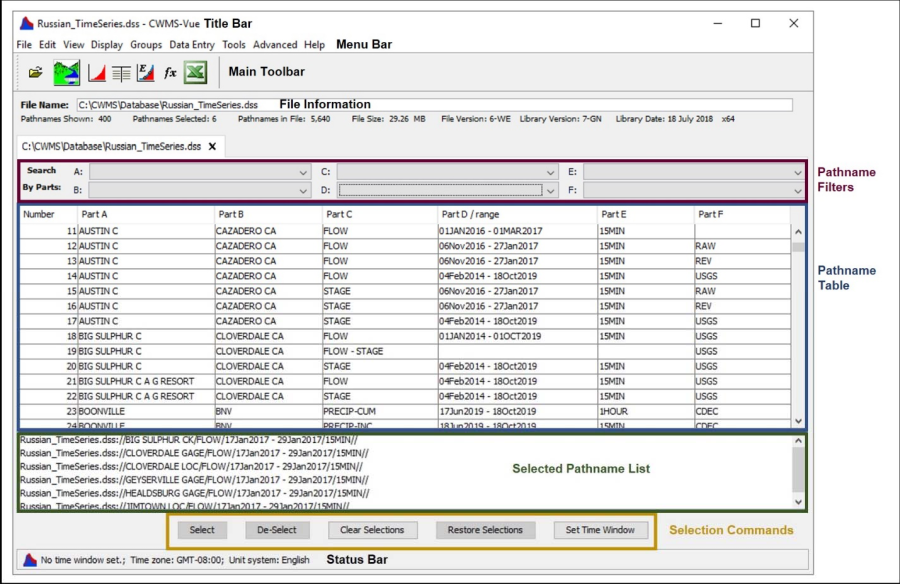Open the Data Entry menu
This screenshot has height=584, width=900.
[x=192, y=44]
